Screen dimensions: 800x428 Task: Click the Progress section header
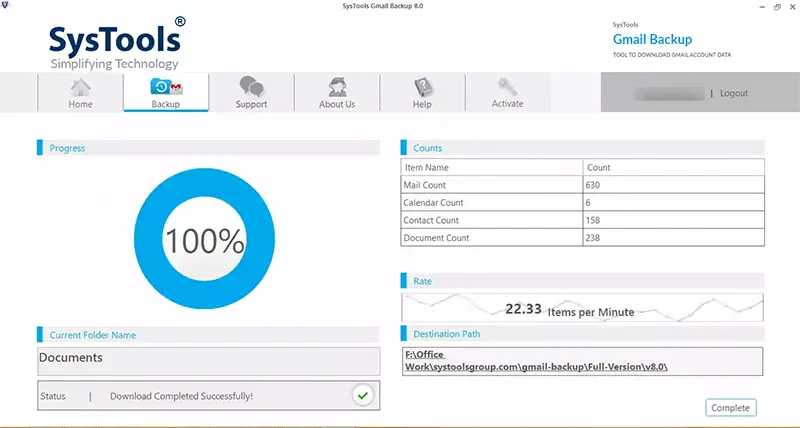[x=208, y=148]
